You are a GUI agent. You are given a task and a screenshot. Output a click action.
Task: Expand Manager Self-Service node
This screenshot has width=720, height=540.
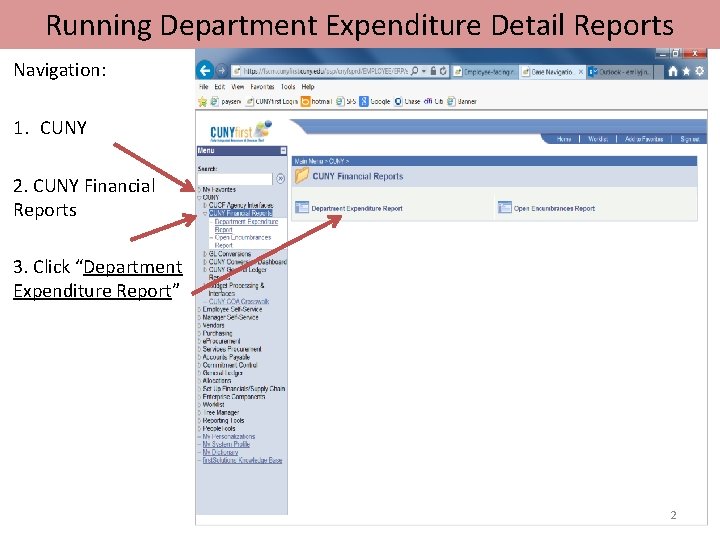pyautogui.click(x=199, y=317)
